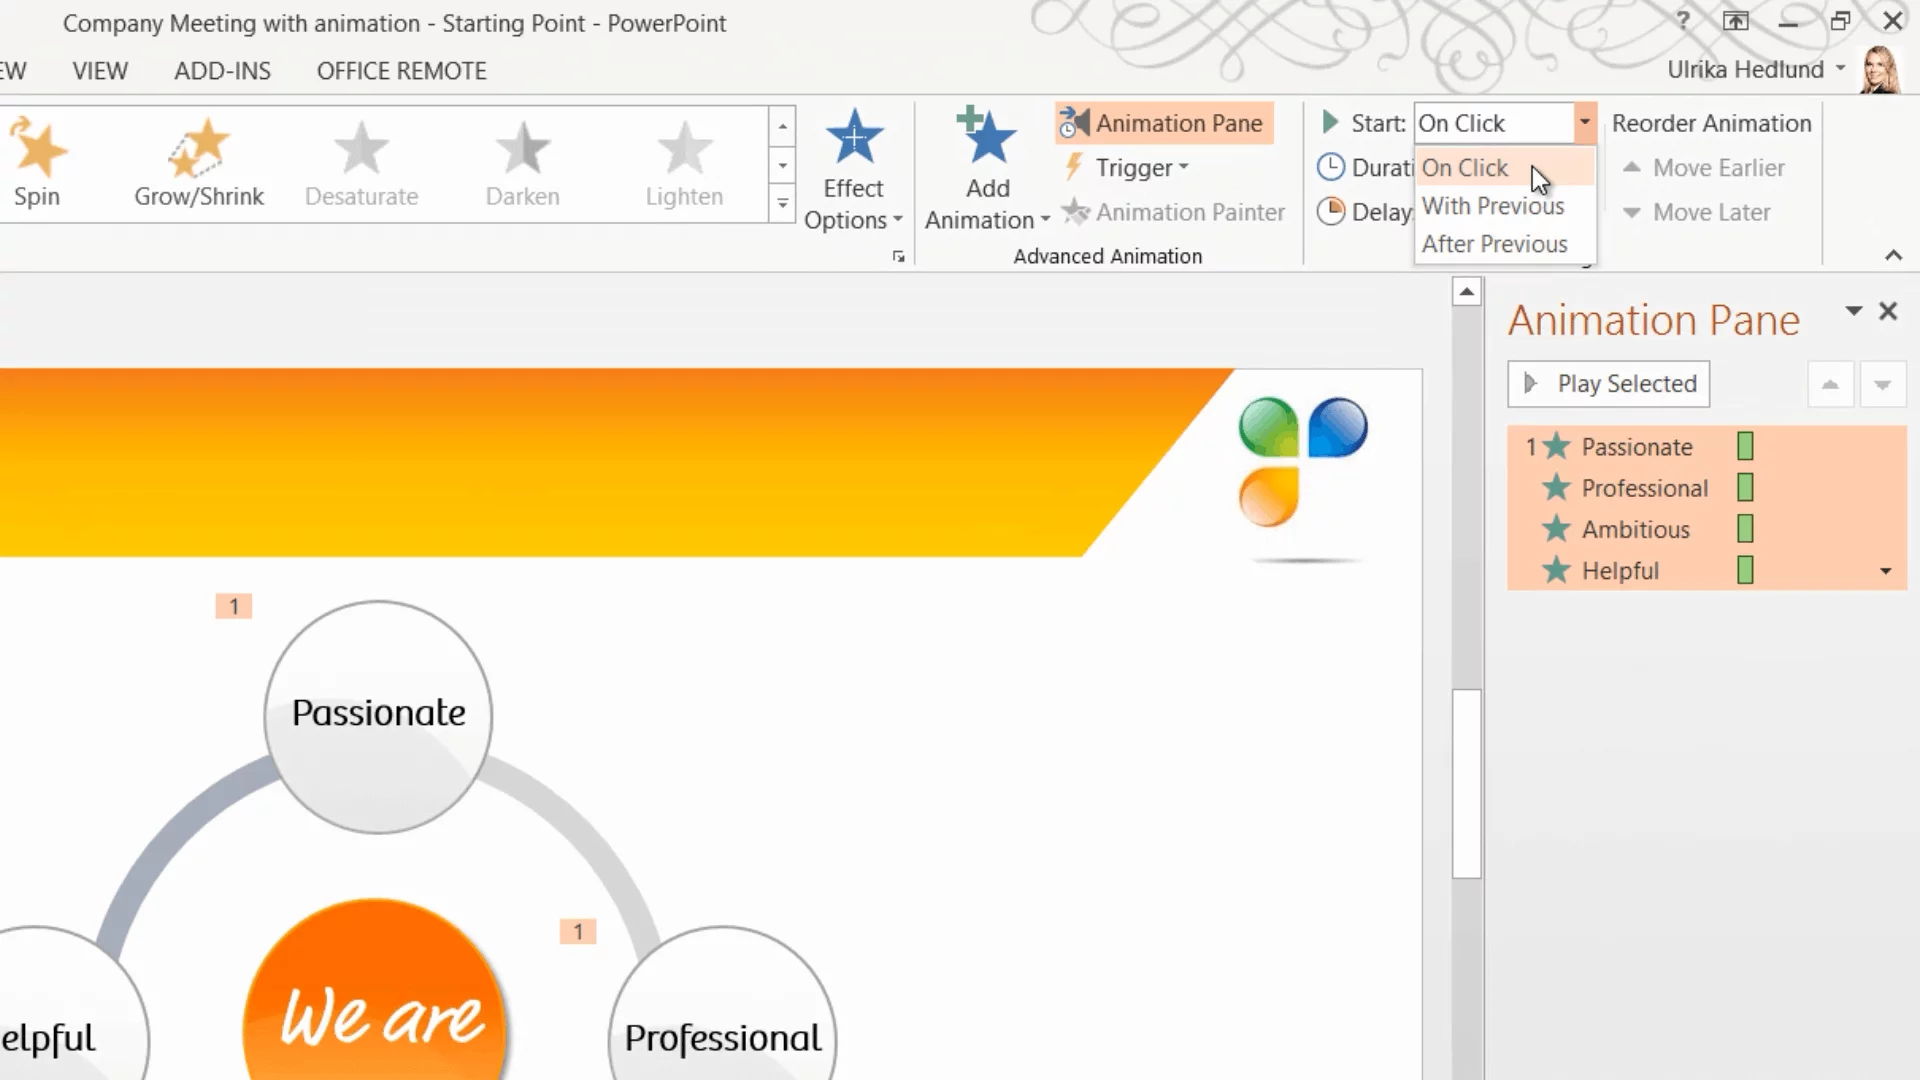1920x1080 pixels.
Task: Click the green timing bar for Passionate
Action: tap(1745, 446)
